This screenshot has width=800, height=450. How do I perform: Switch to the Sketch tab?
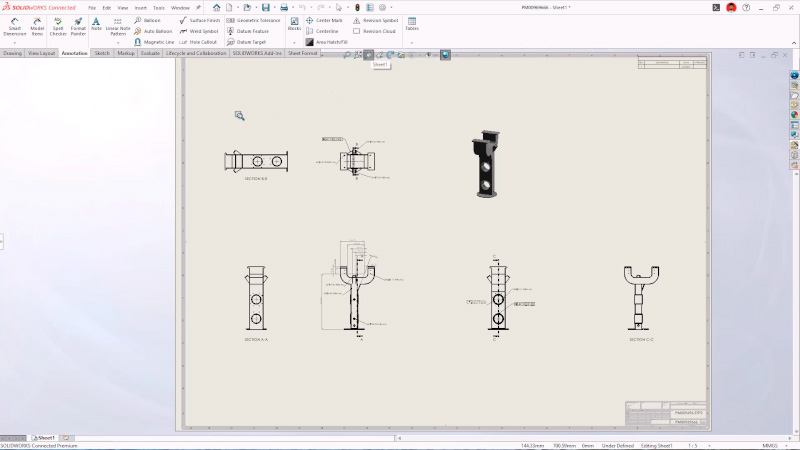pos(102,53)
